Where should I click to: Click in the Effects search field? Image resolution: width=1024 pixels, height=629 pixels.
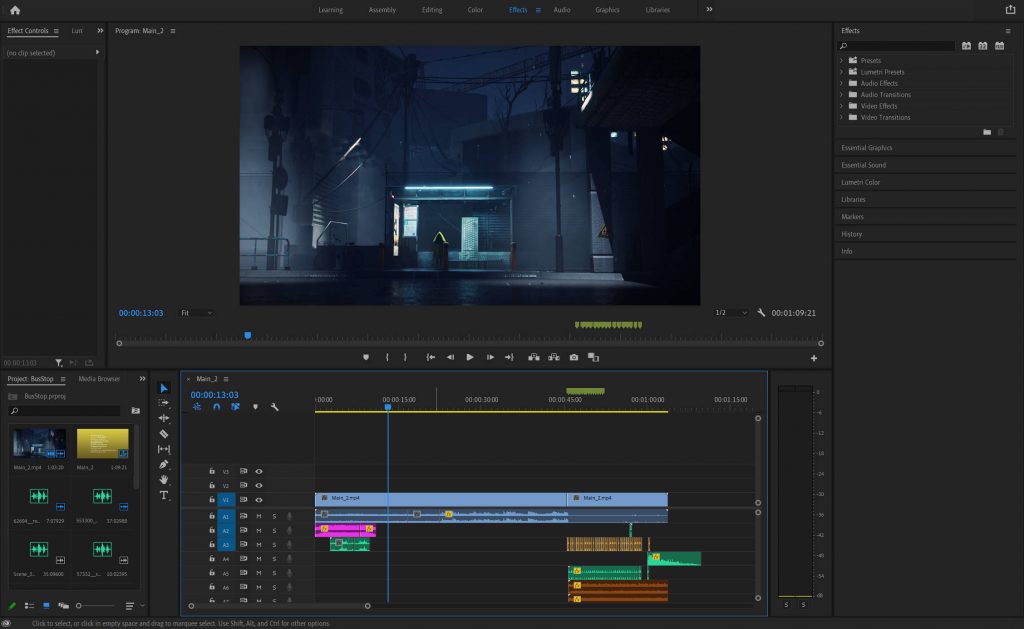click(896, 46)
